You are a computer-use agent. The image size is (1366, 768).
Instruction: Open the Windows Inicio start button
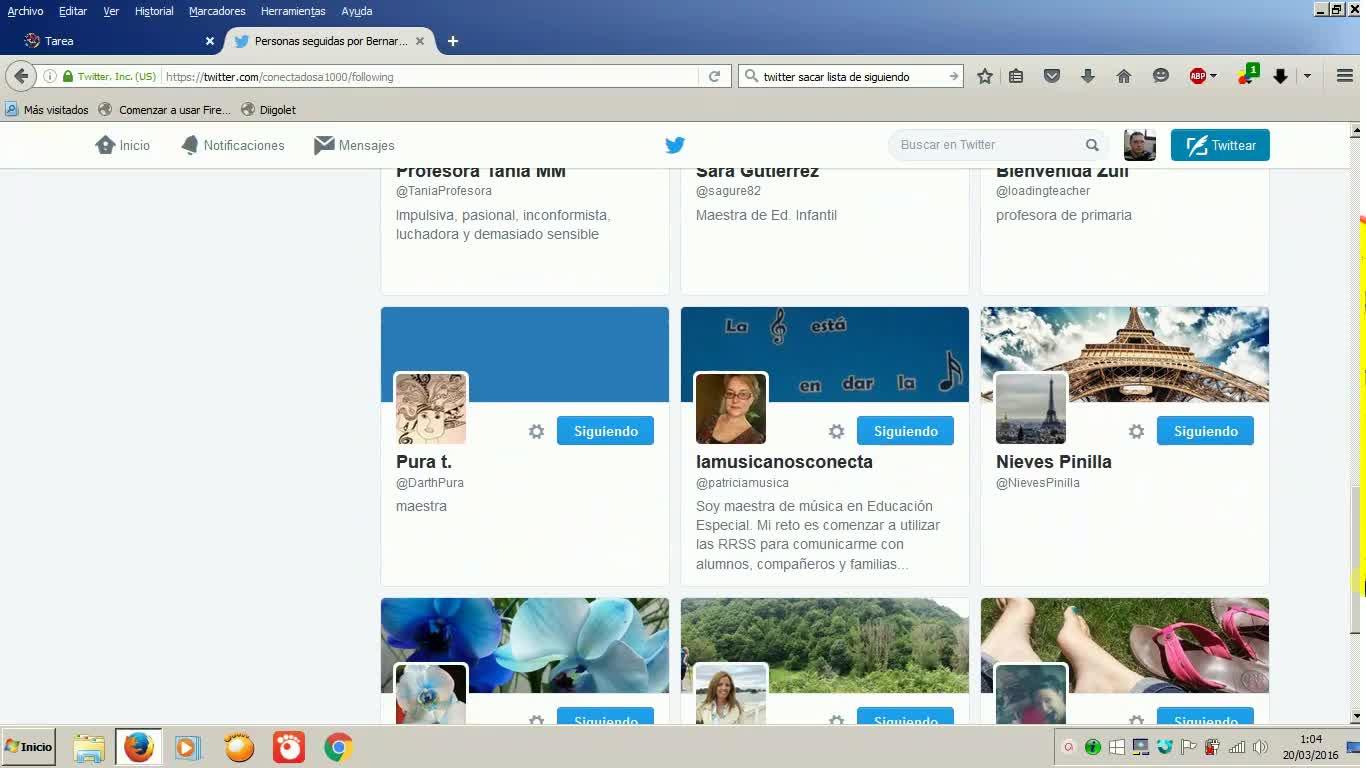click(x=29, y=747)
